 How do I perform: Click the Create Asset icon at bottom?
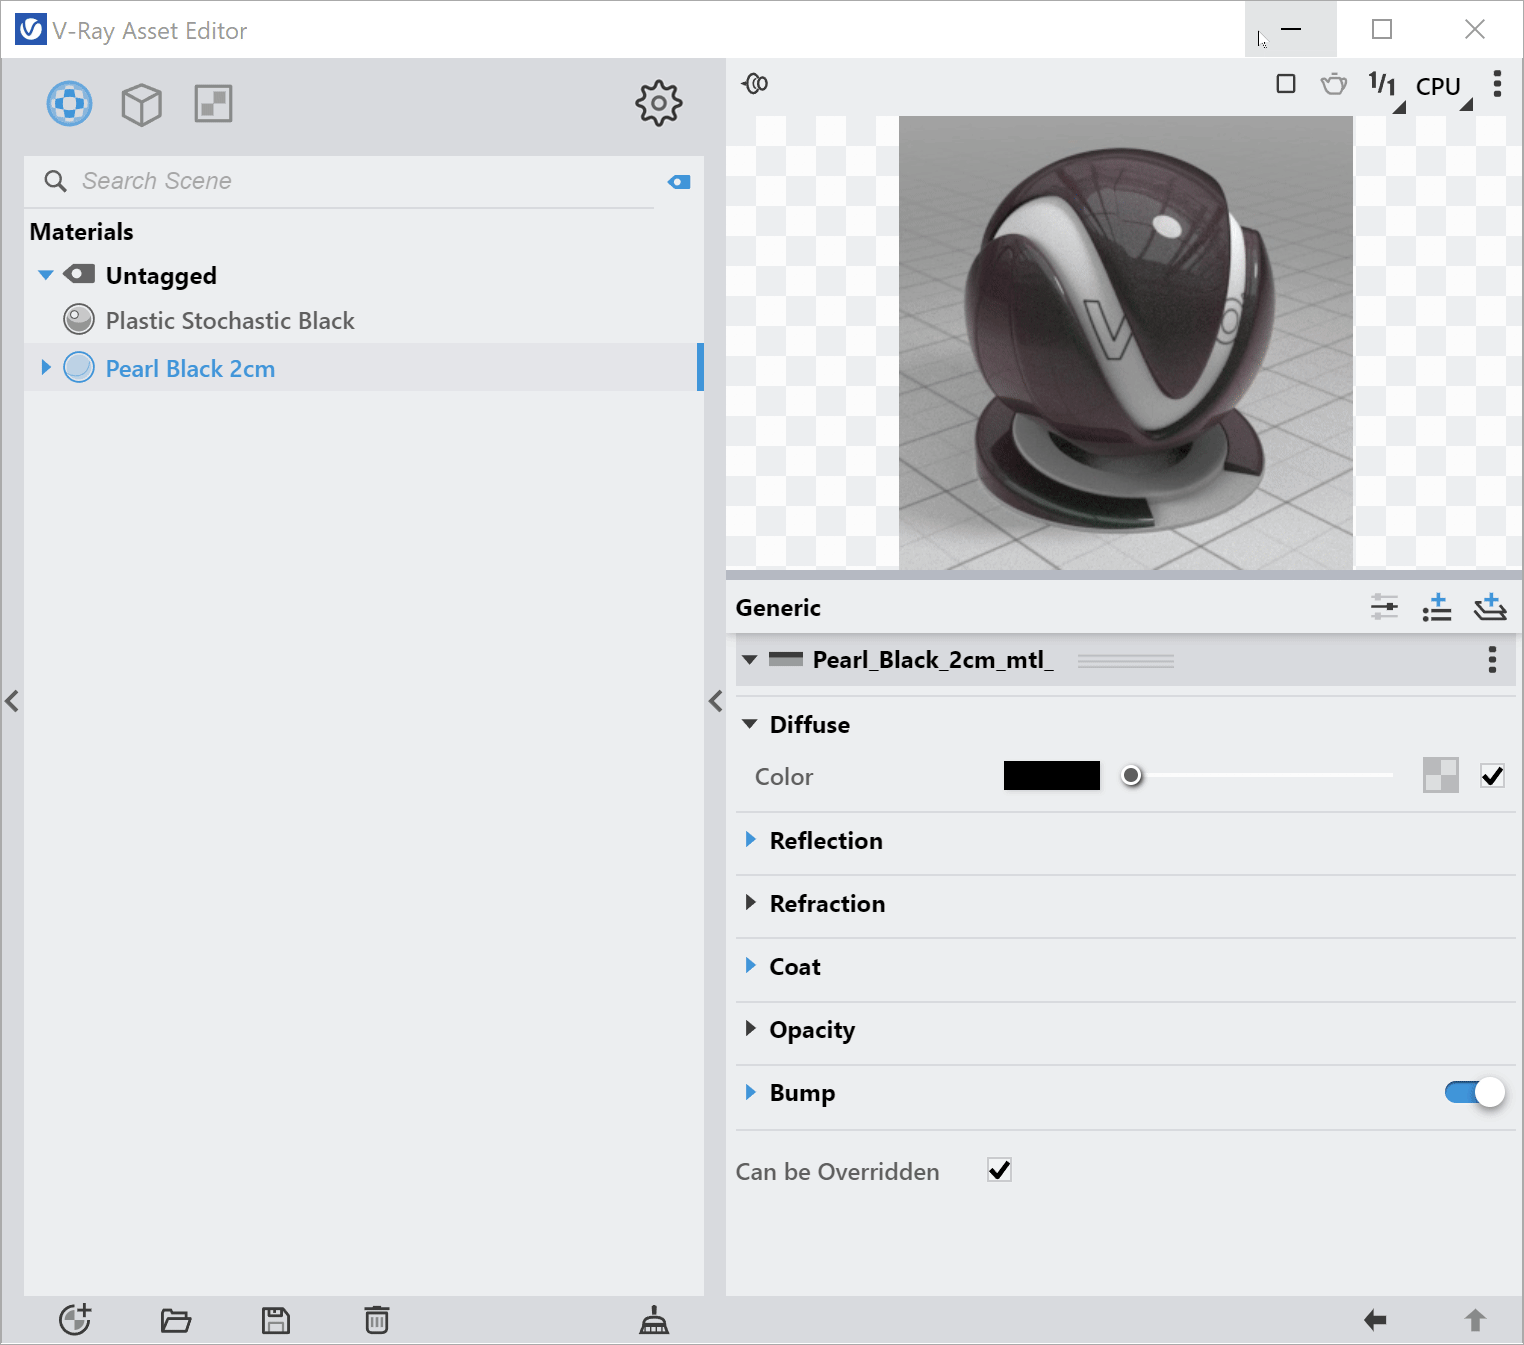[75, 1320]
